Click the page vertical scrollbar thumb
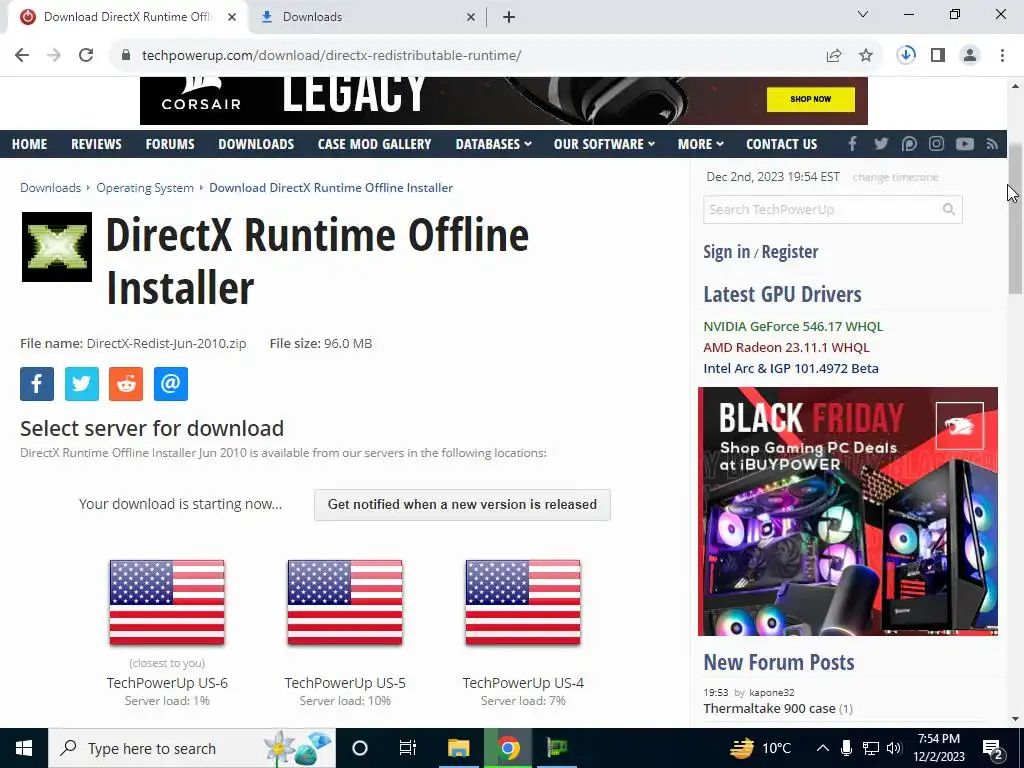1024x768 pixels. tap(1015, 219)
